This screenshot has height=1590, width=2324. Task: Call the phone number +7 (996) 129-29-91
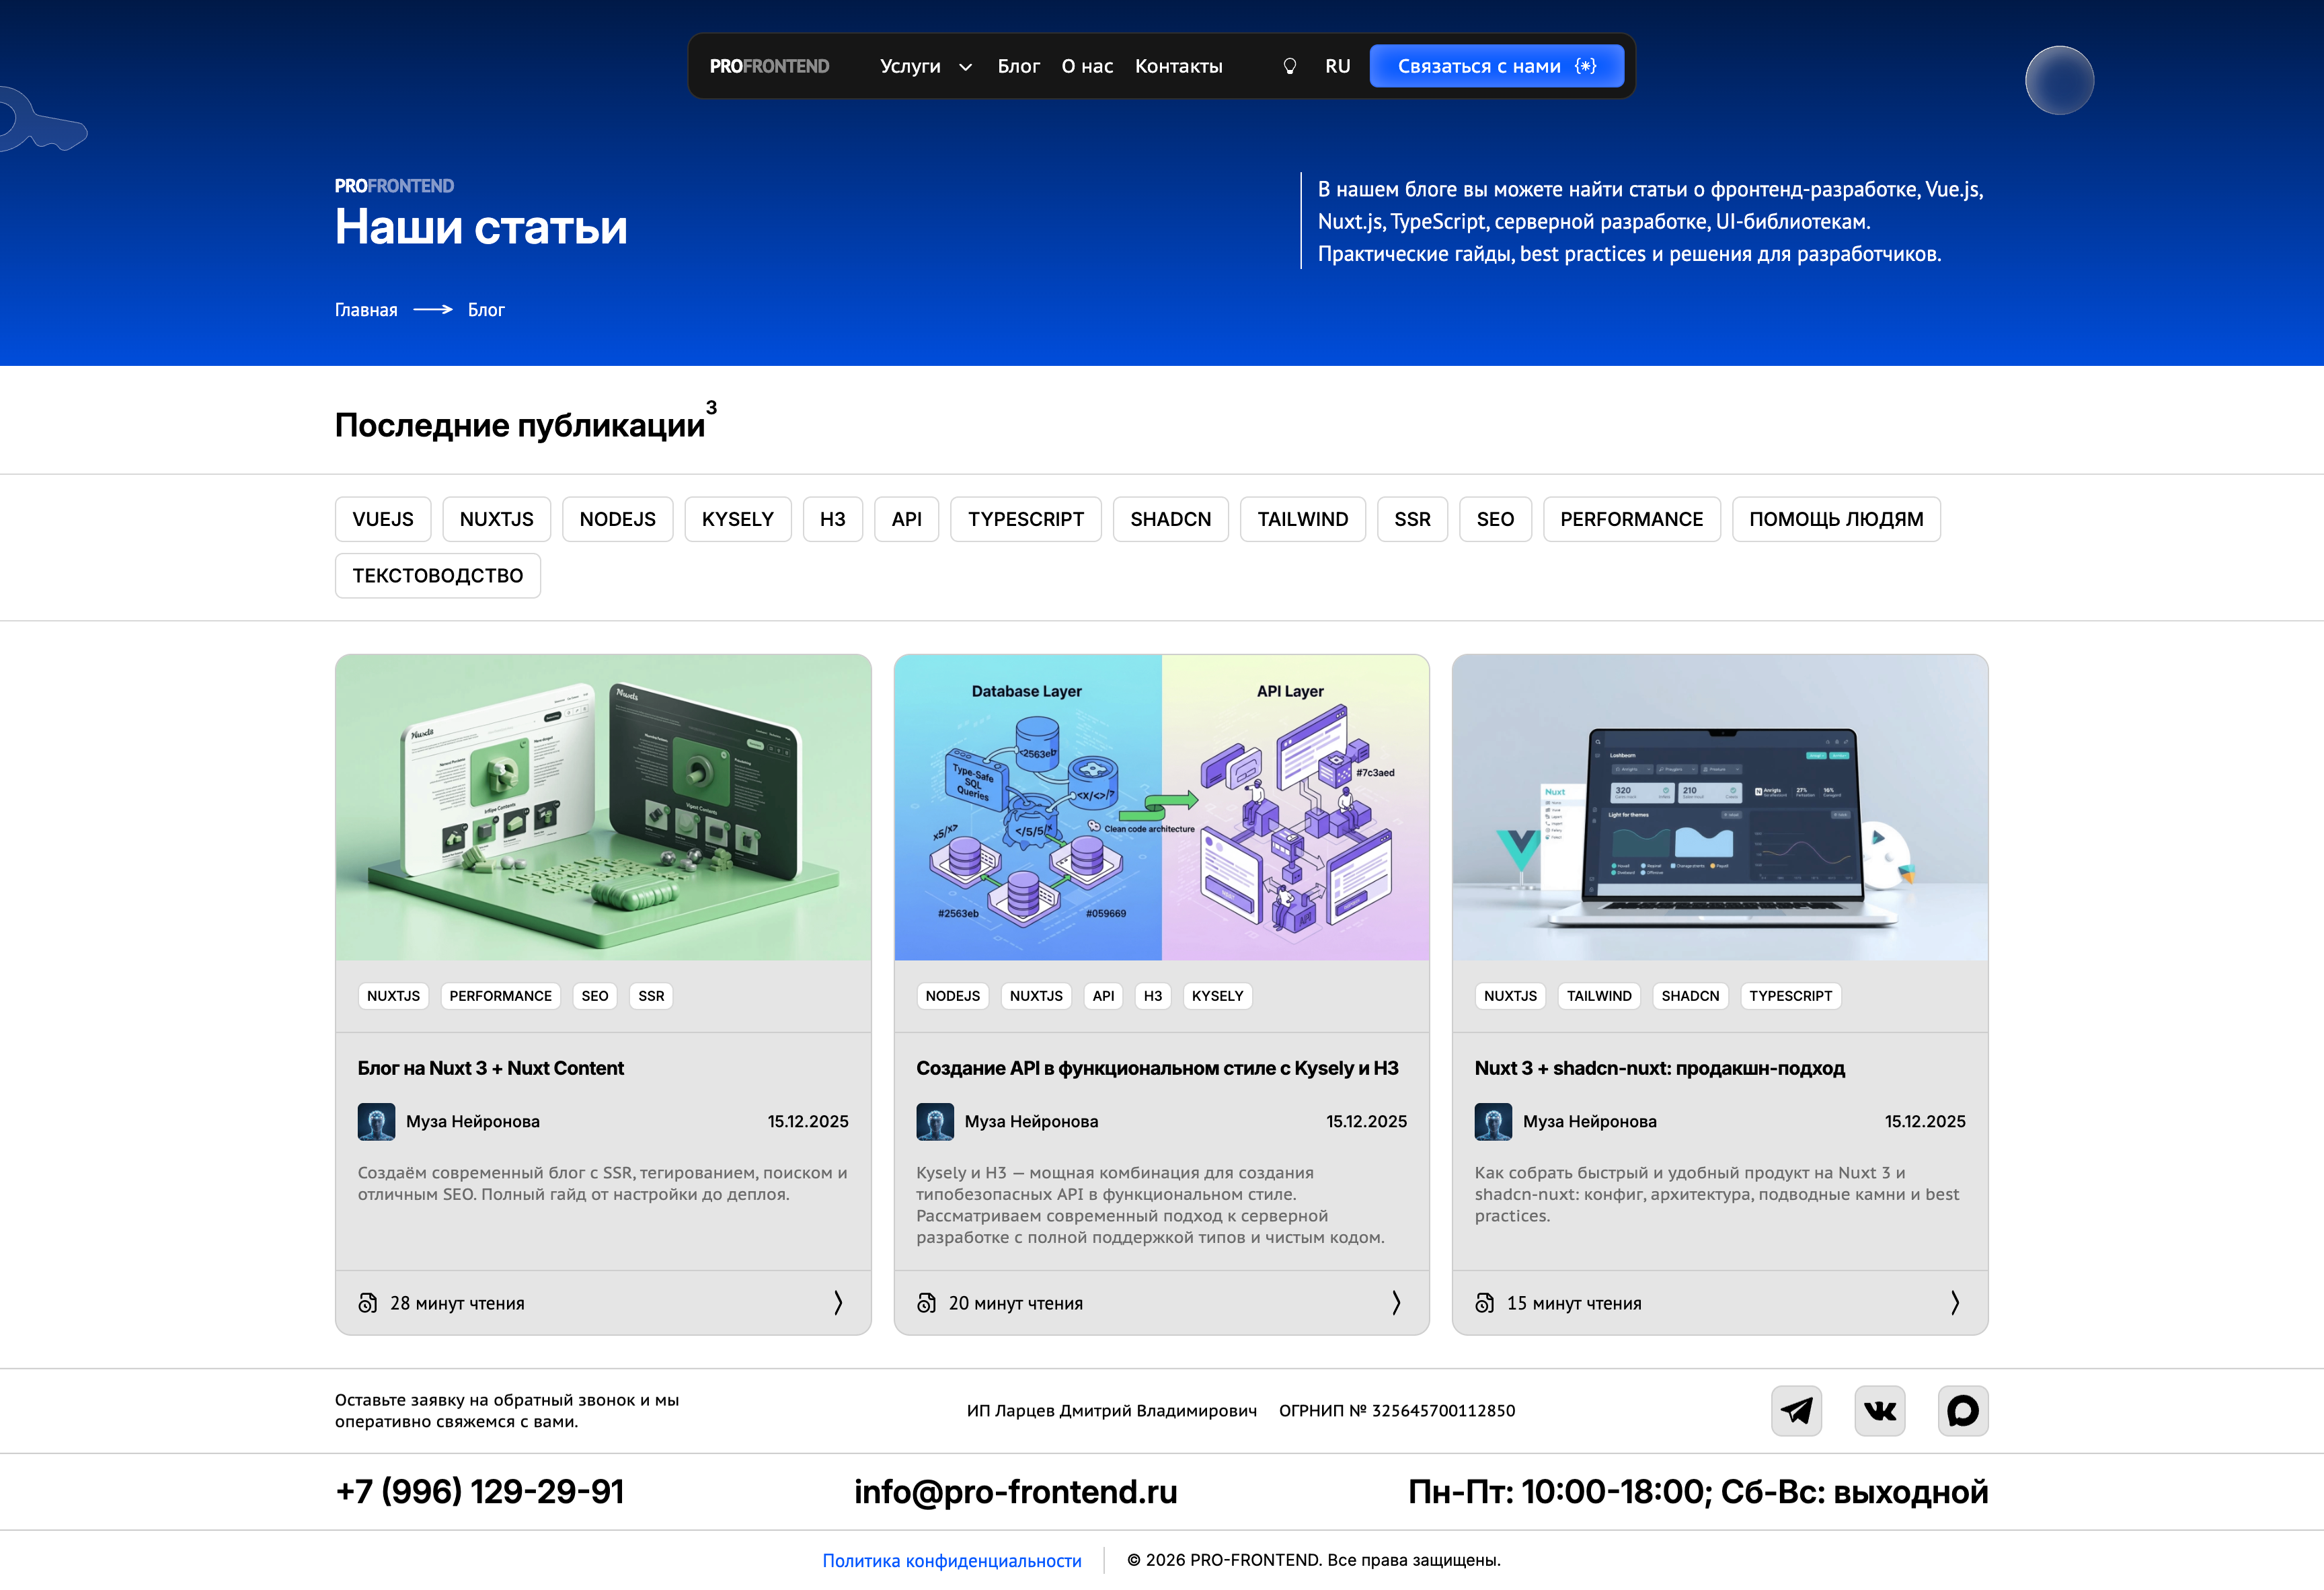coord(480,1491)
